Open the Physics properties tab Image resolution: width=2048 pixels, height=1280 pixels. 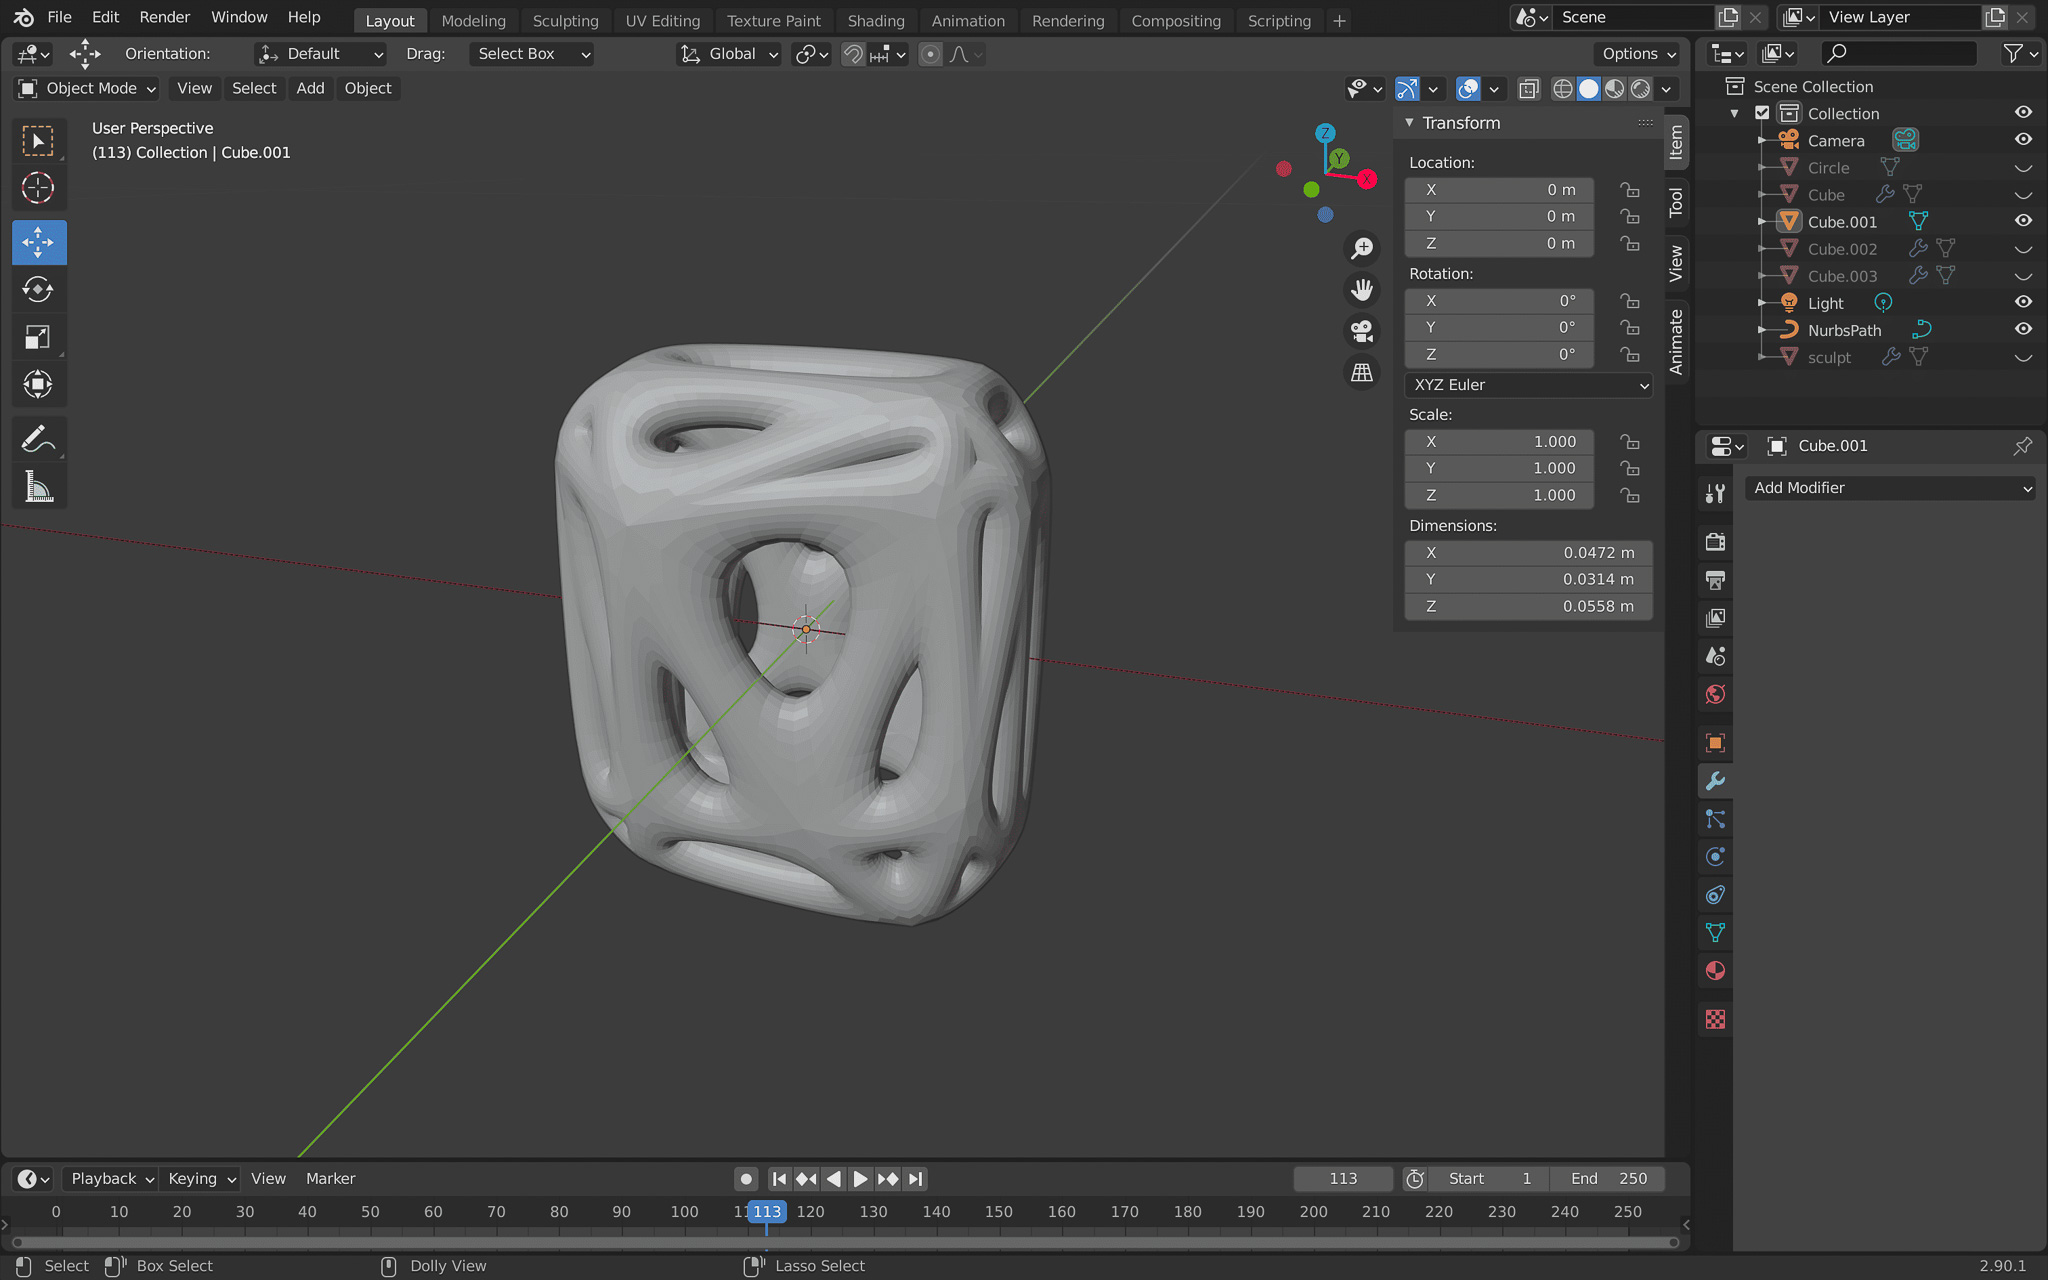[x=1715, y=857]
